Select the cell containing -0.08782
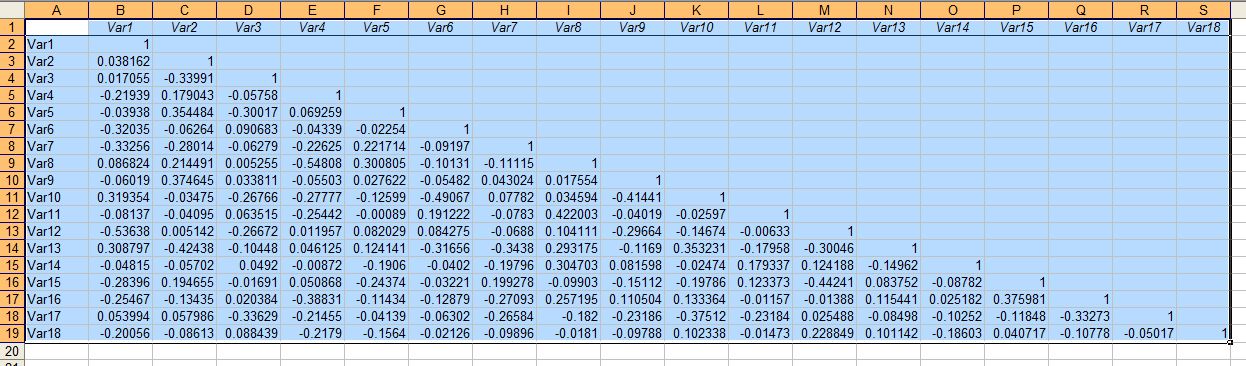Image resolution: width=1246 pixels, height=366 pixels. pos(952,282)
